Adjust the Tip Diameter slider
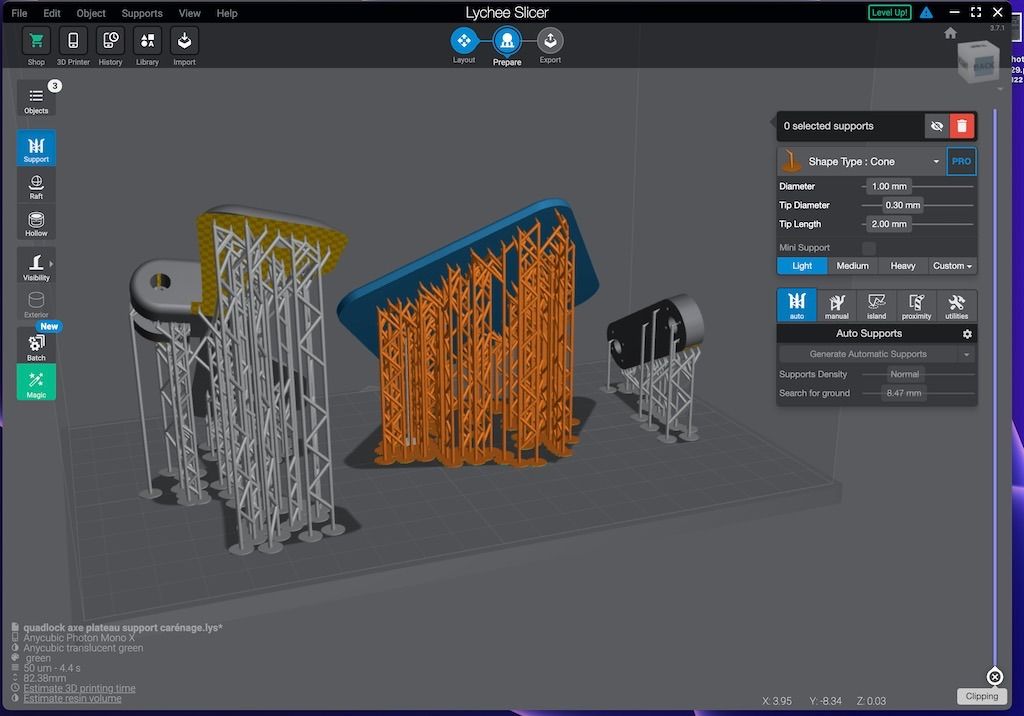Viewport: 1024px width, 716px height. point(918,205)
